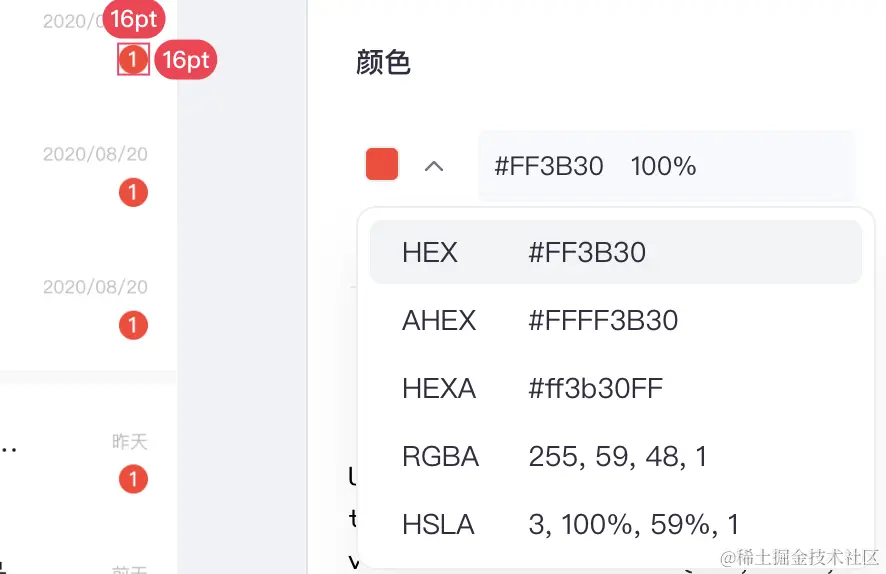Click the truncated date beside the top 16pt label
The image size is (886, 574).
pos(70,21)
